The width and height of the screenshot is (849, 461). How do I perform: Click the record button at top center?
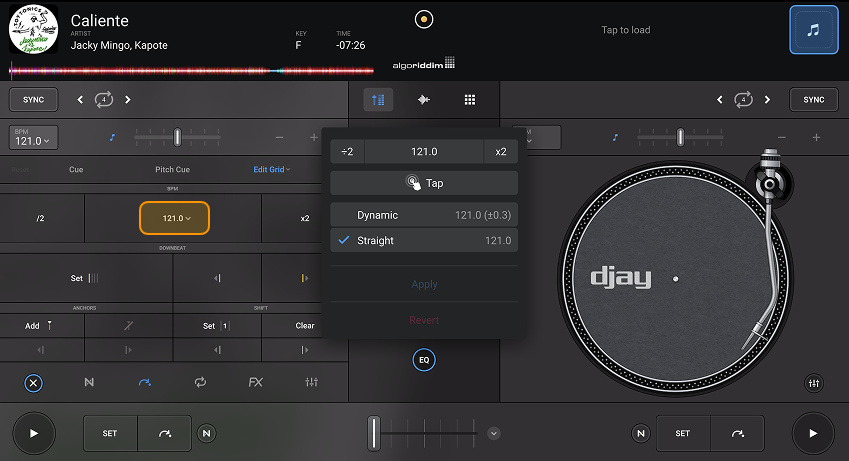coord(424,20)
